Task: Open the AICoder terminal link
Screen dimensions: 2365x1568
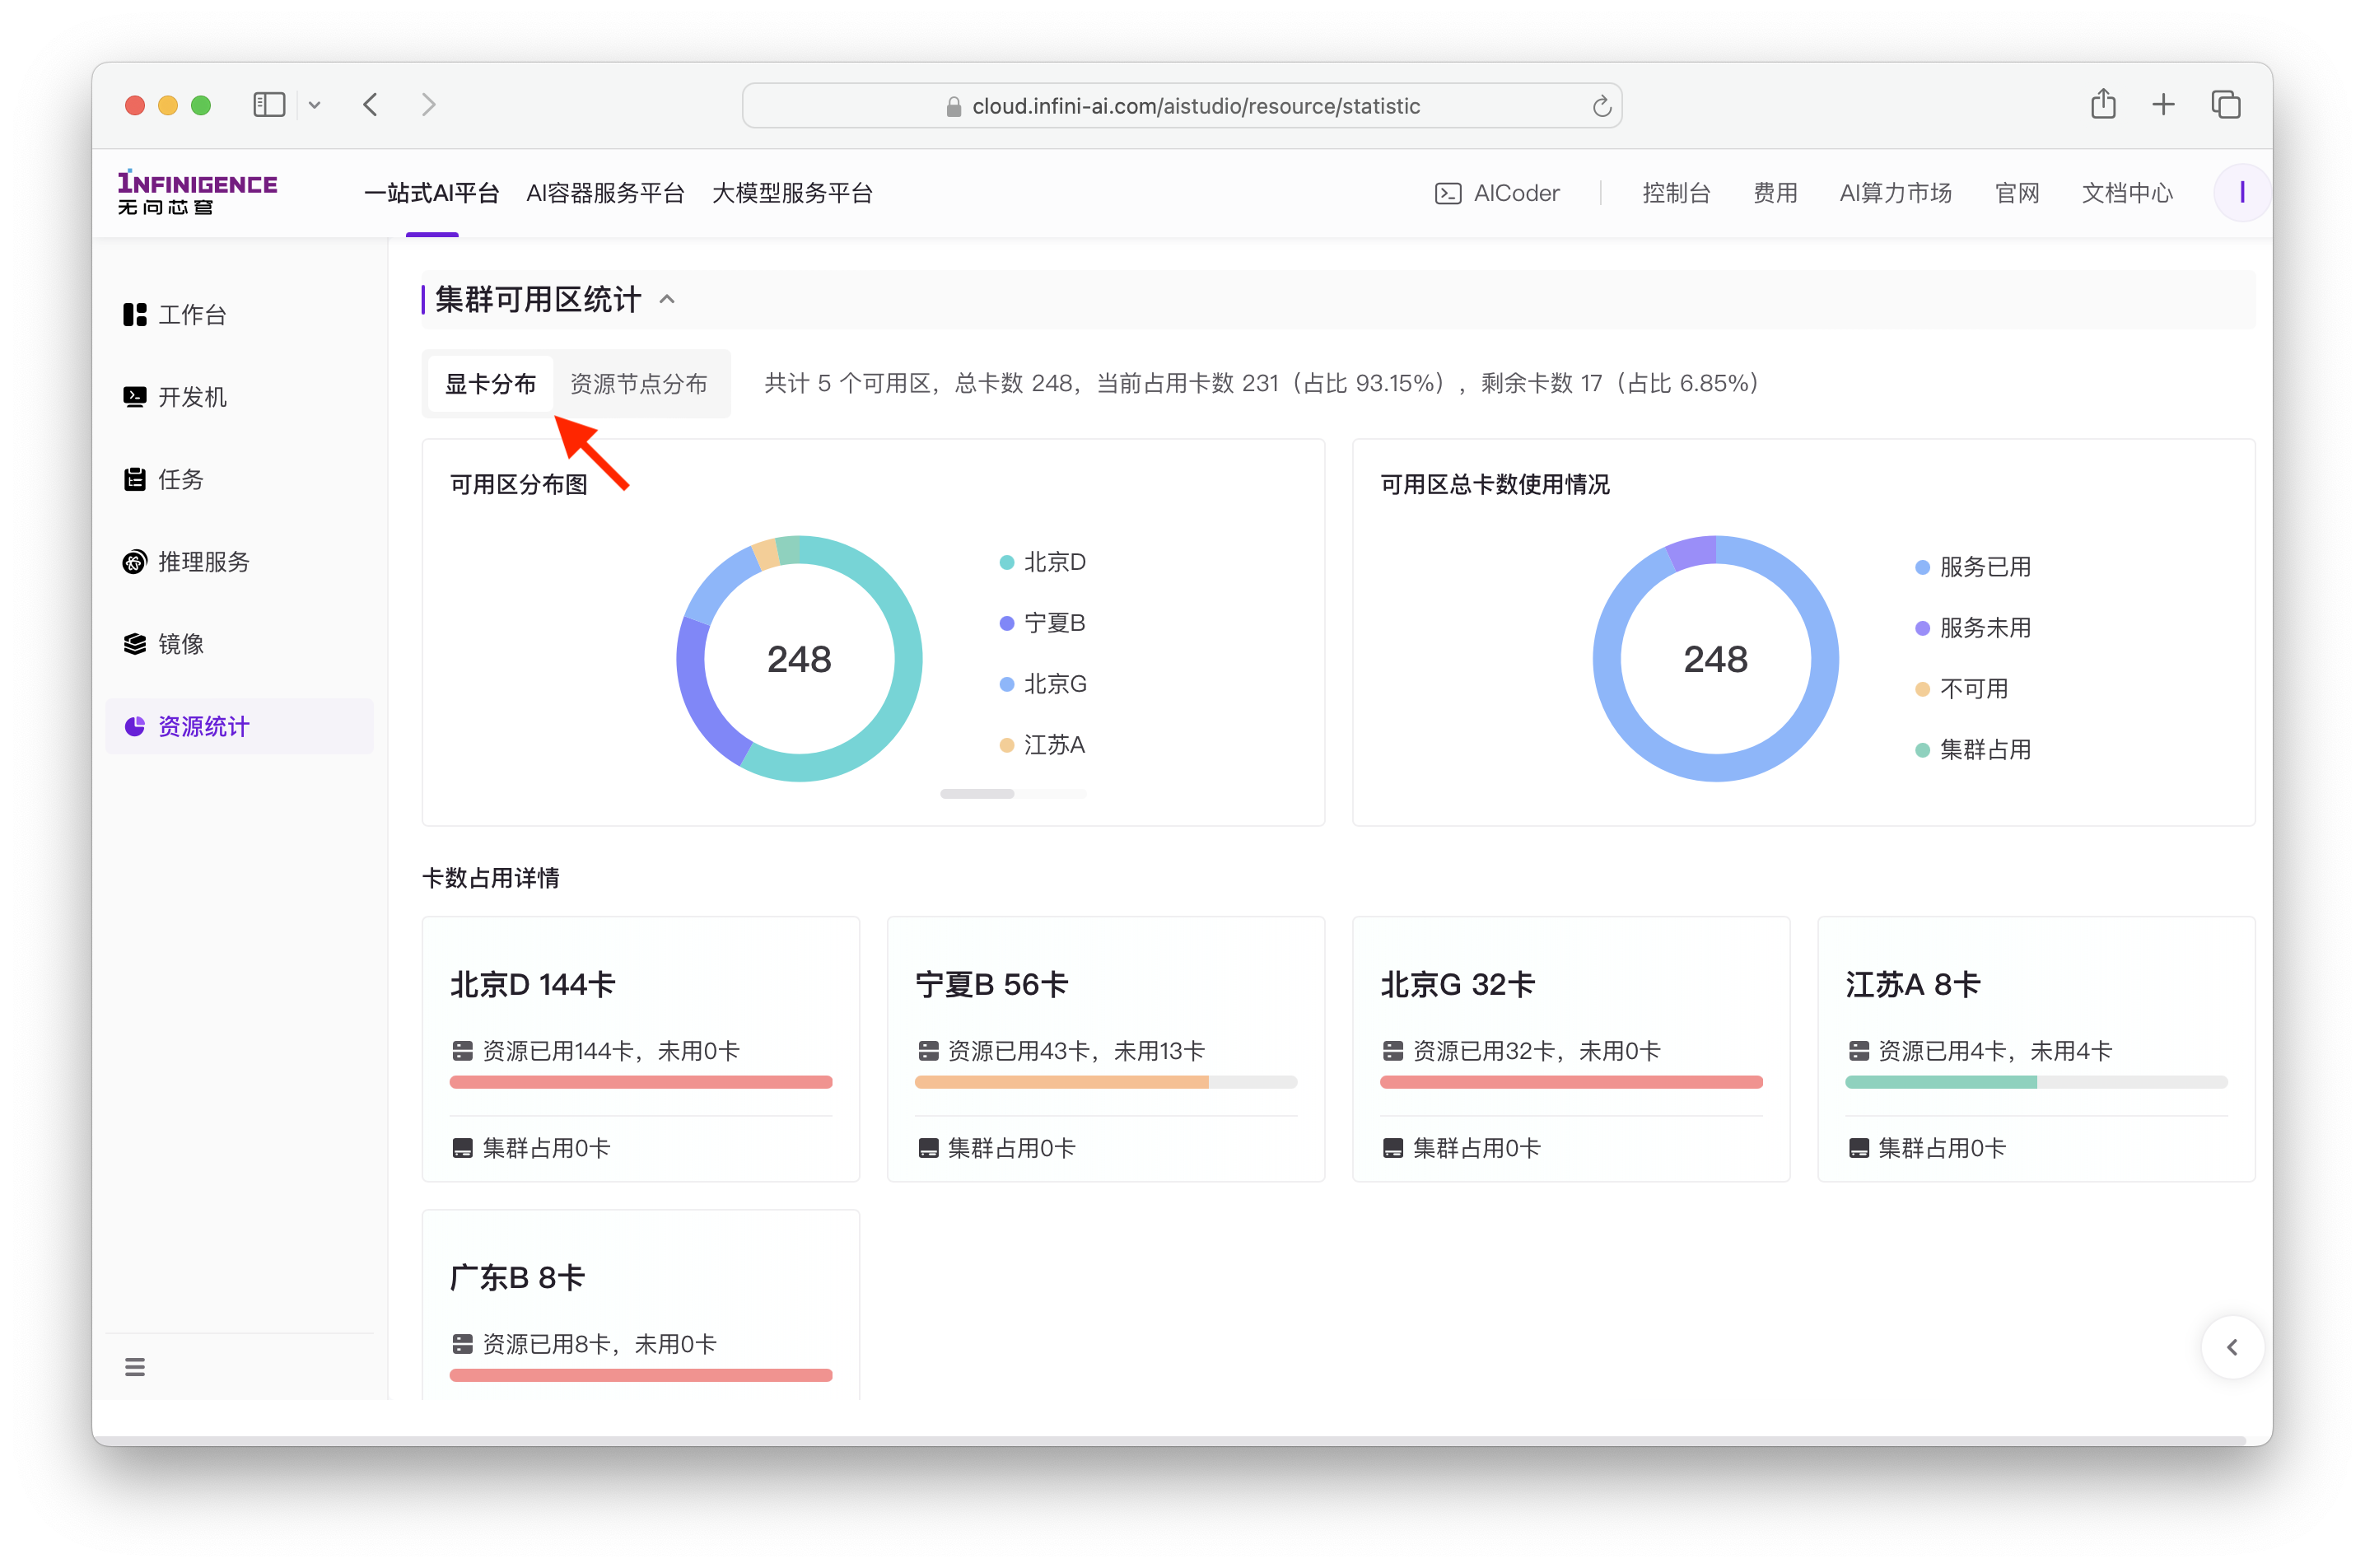Action: pyautogui.click(x=1497, y=193)
